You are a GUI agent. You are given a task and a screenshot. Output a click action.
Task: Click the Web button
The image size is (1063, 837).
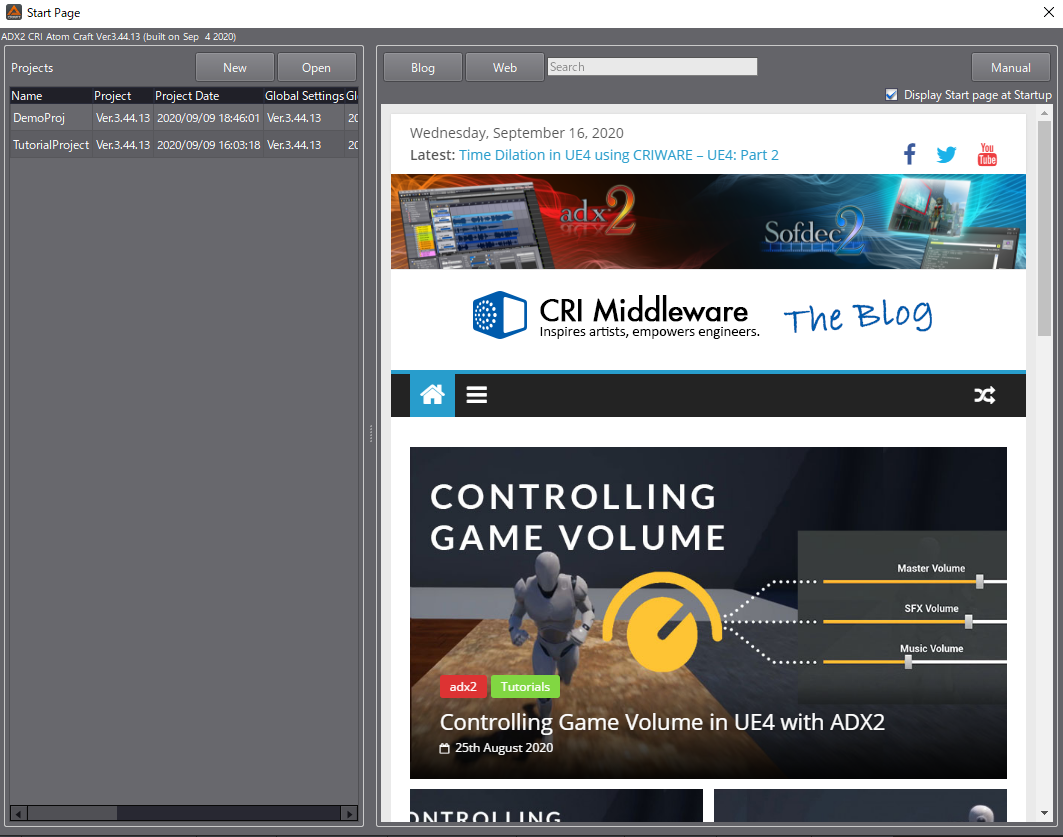coord(505,67)
